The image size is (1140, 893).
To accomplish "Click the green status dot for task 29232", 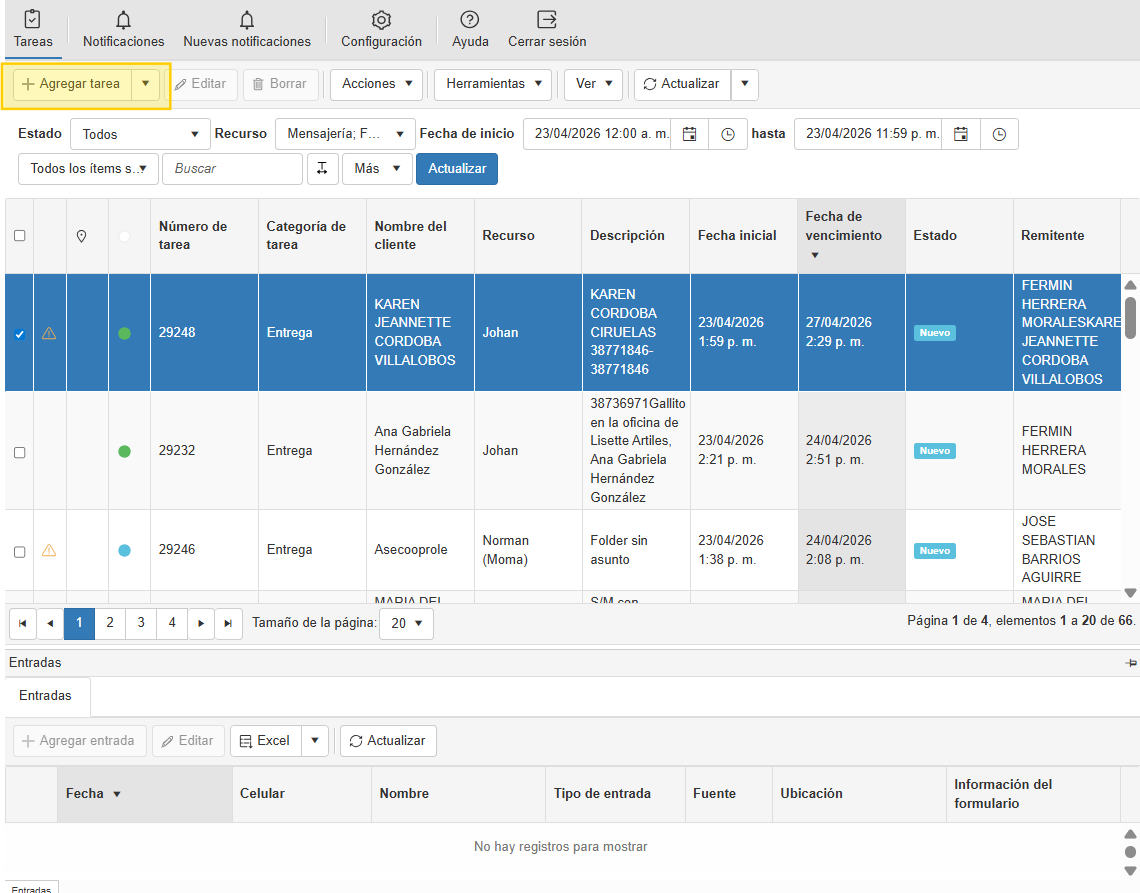I will click(124, 452).
